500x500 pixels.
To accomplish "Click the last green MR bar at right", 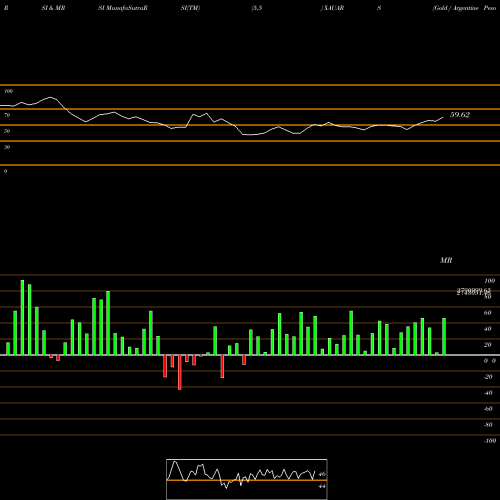I will point(444,336).
